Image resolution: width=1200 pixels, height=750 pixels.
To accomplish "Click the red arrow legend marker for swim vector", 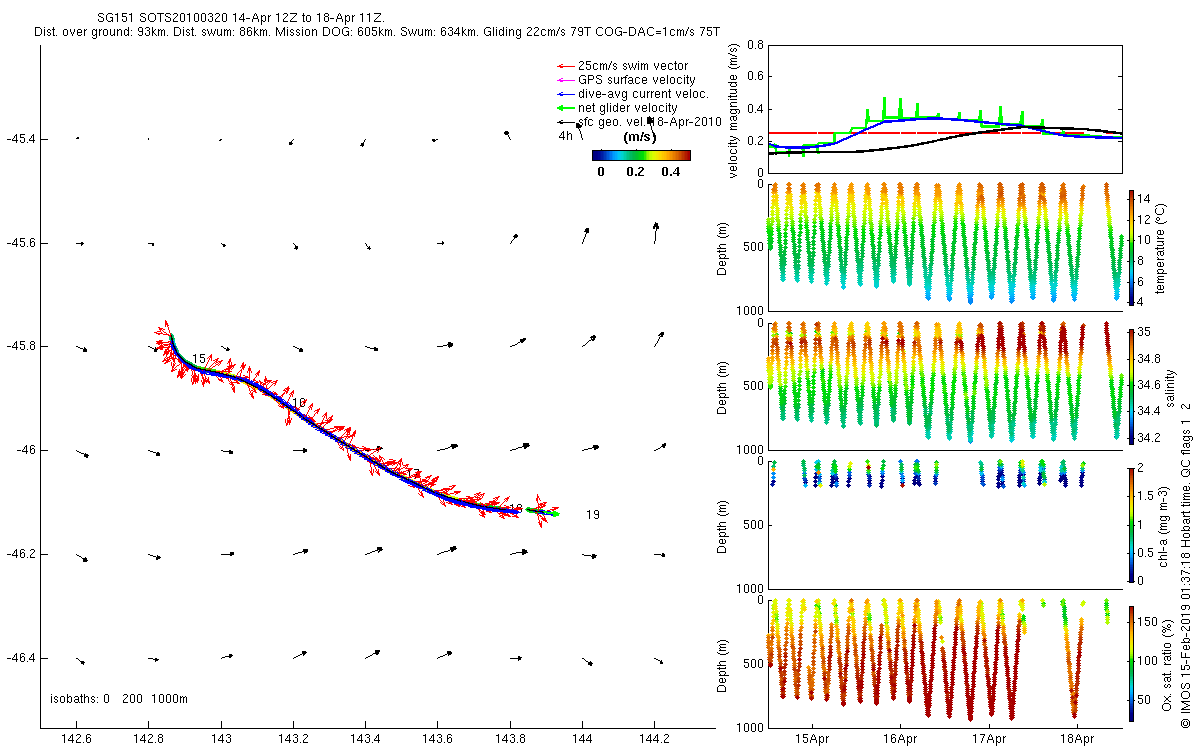I will click(565, 67).
